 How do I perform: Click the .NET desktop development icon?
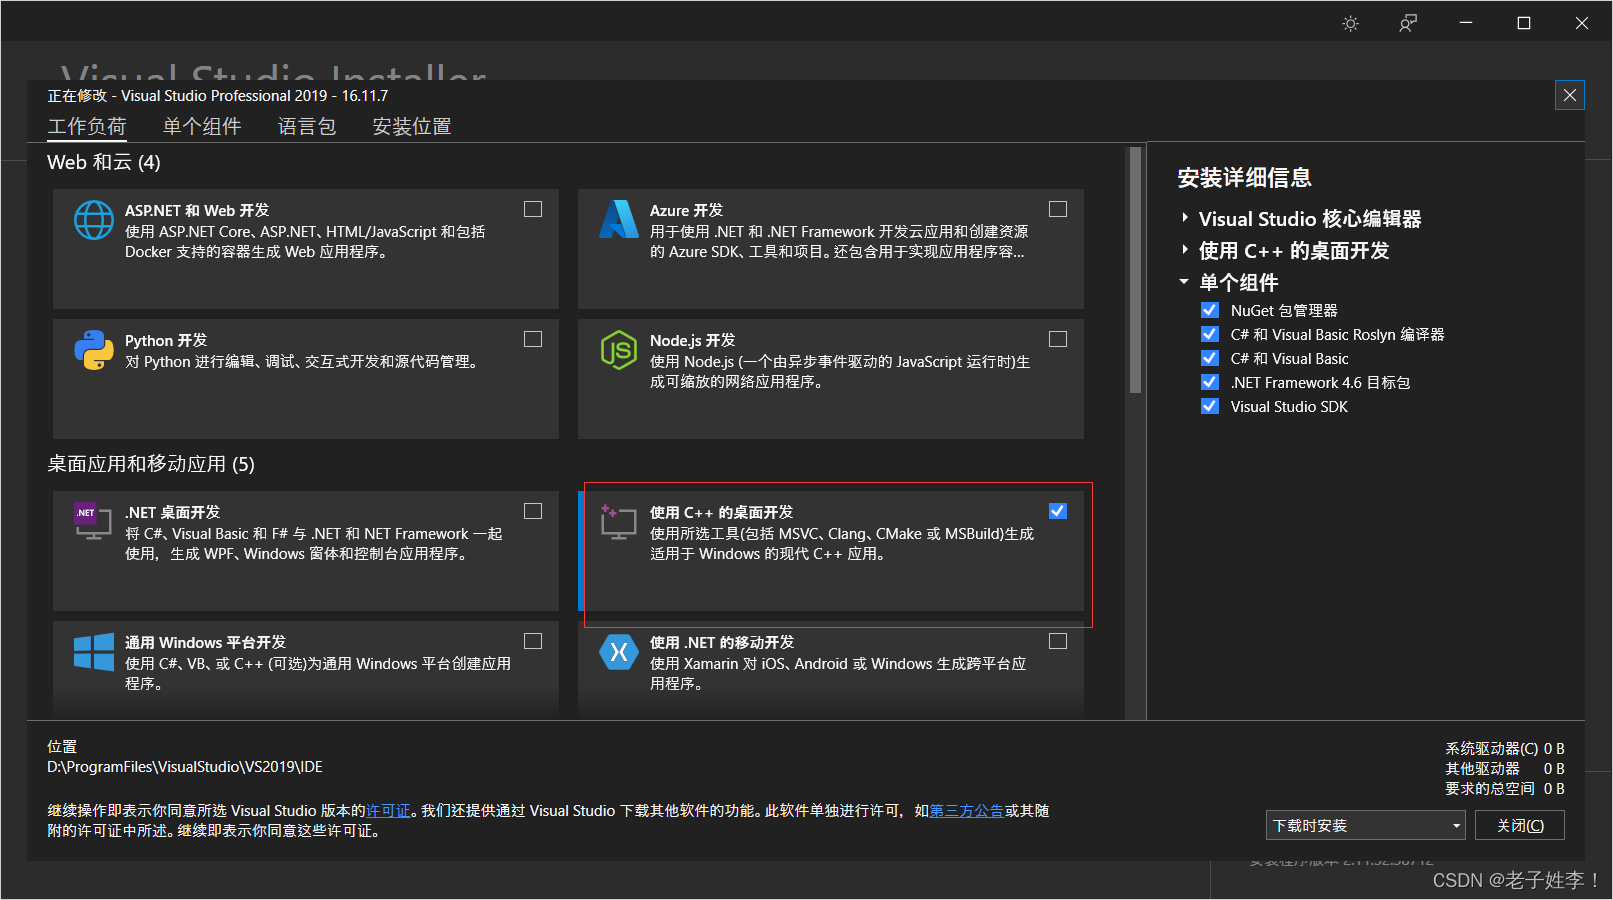[x=93, y=522]
